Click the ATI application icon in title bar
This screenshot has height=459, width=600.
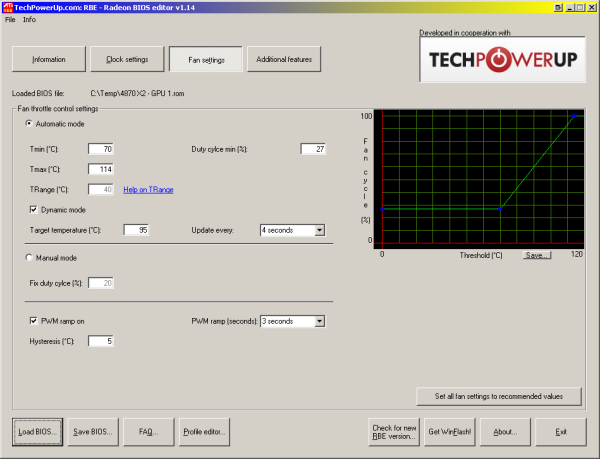(x=8, y=7)
